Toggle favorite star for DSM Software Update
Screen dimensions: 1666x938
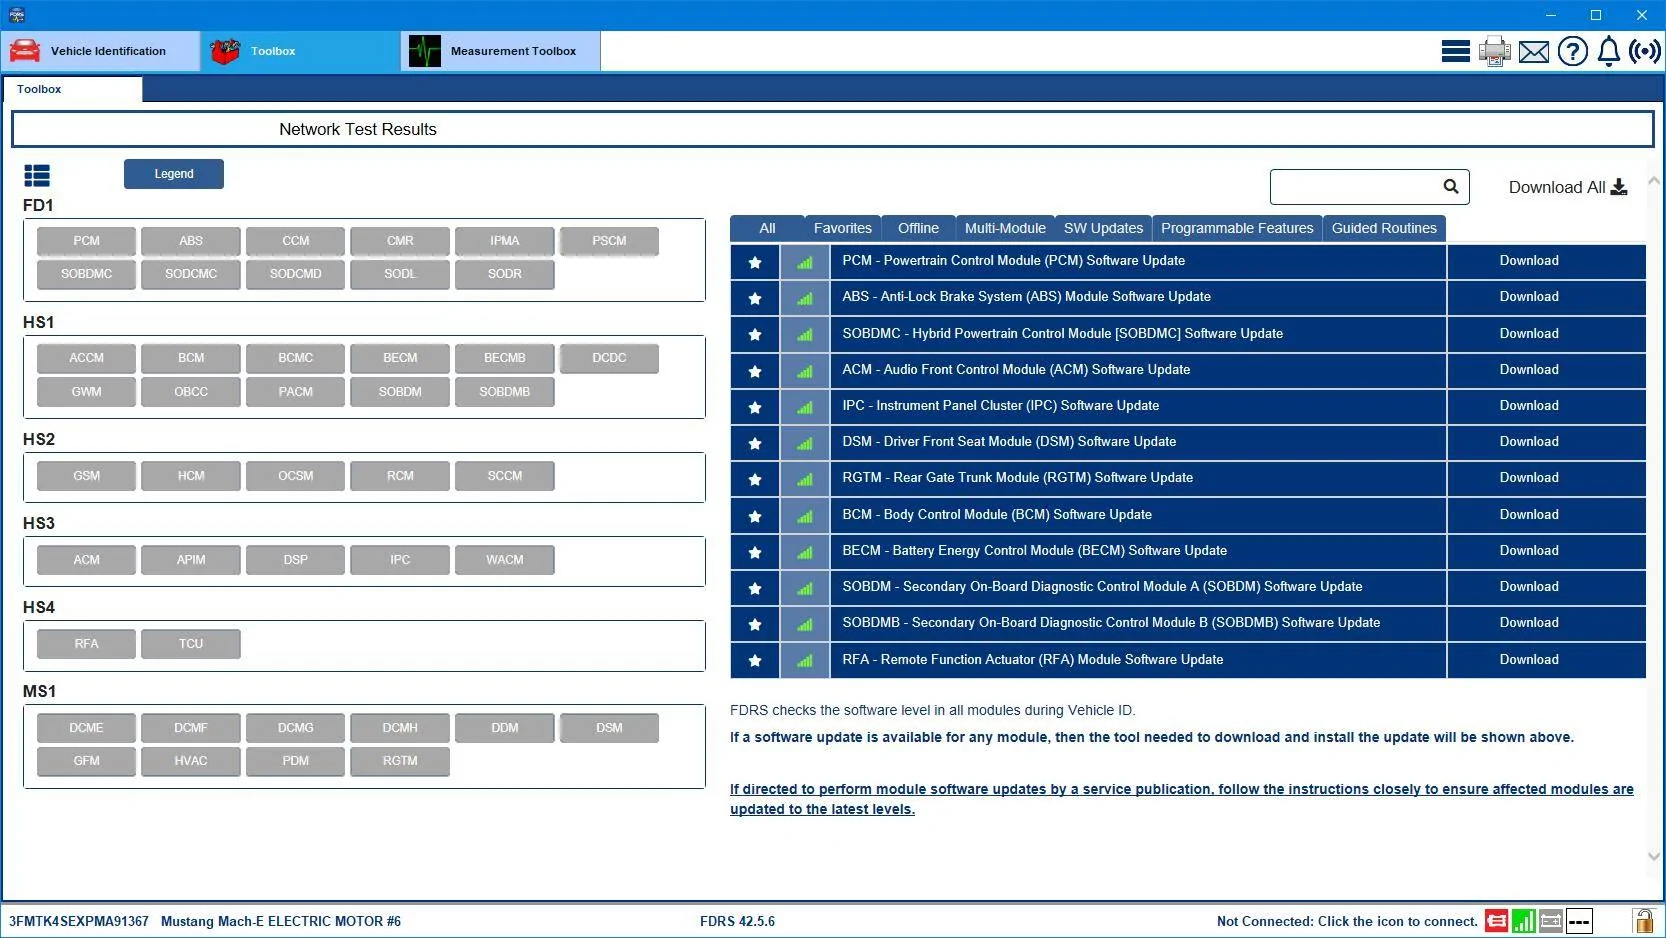pyautogui.click(x=755, y=443)
